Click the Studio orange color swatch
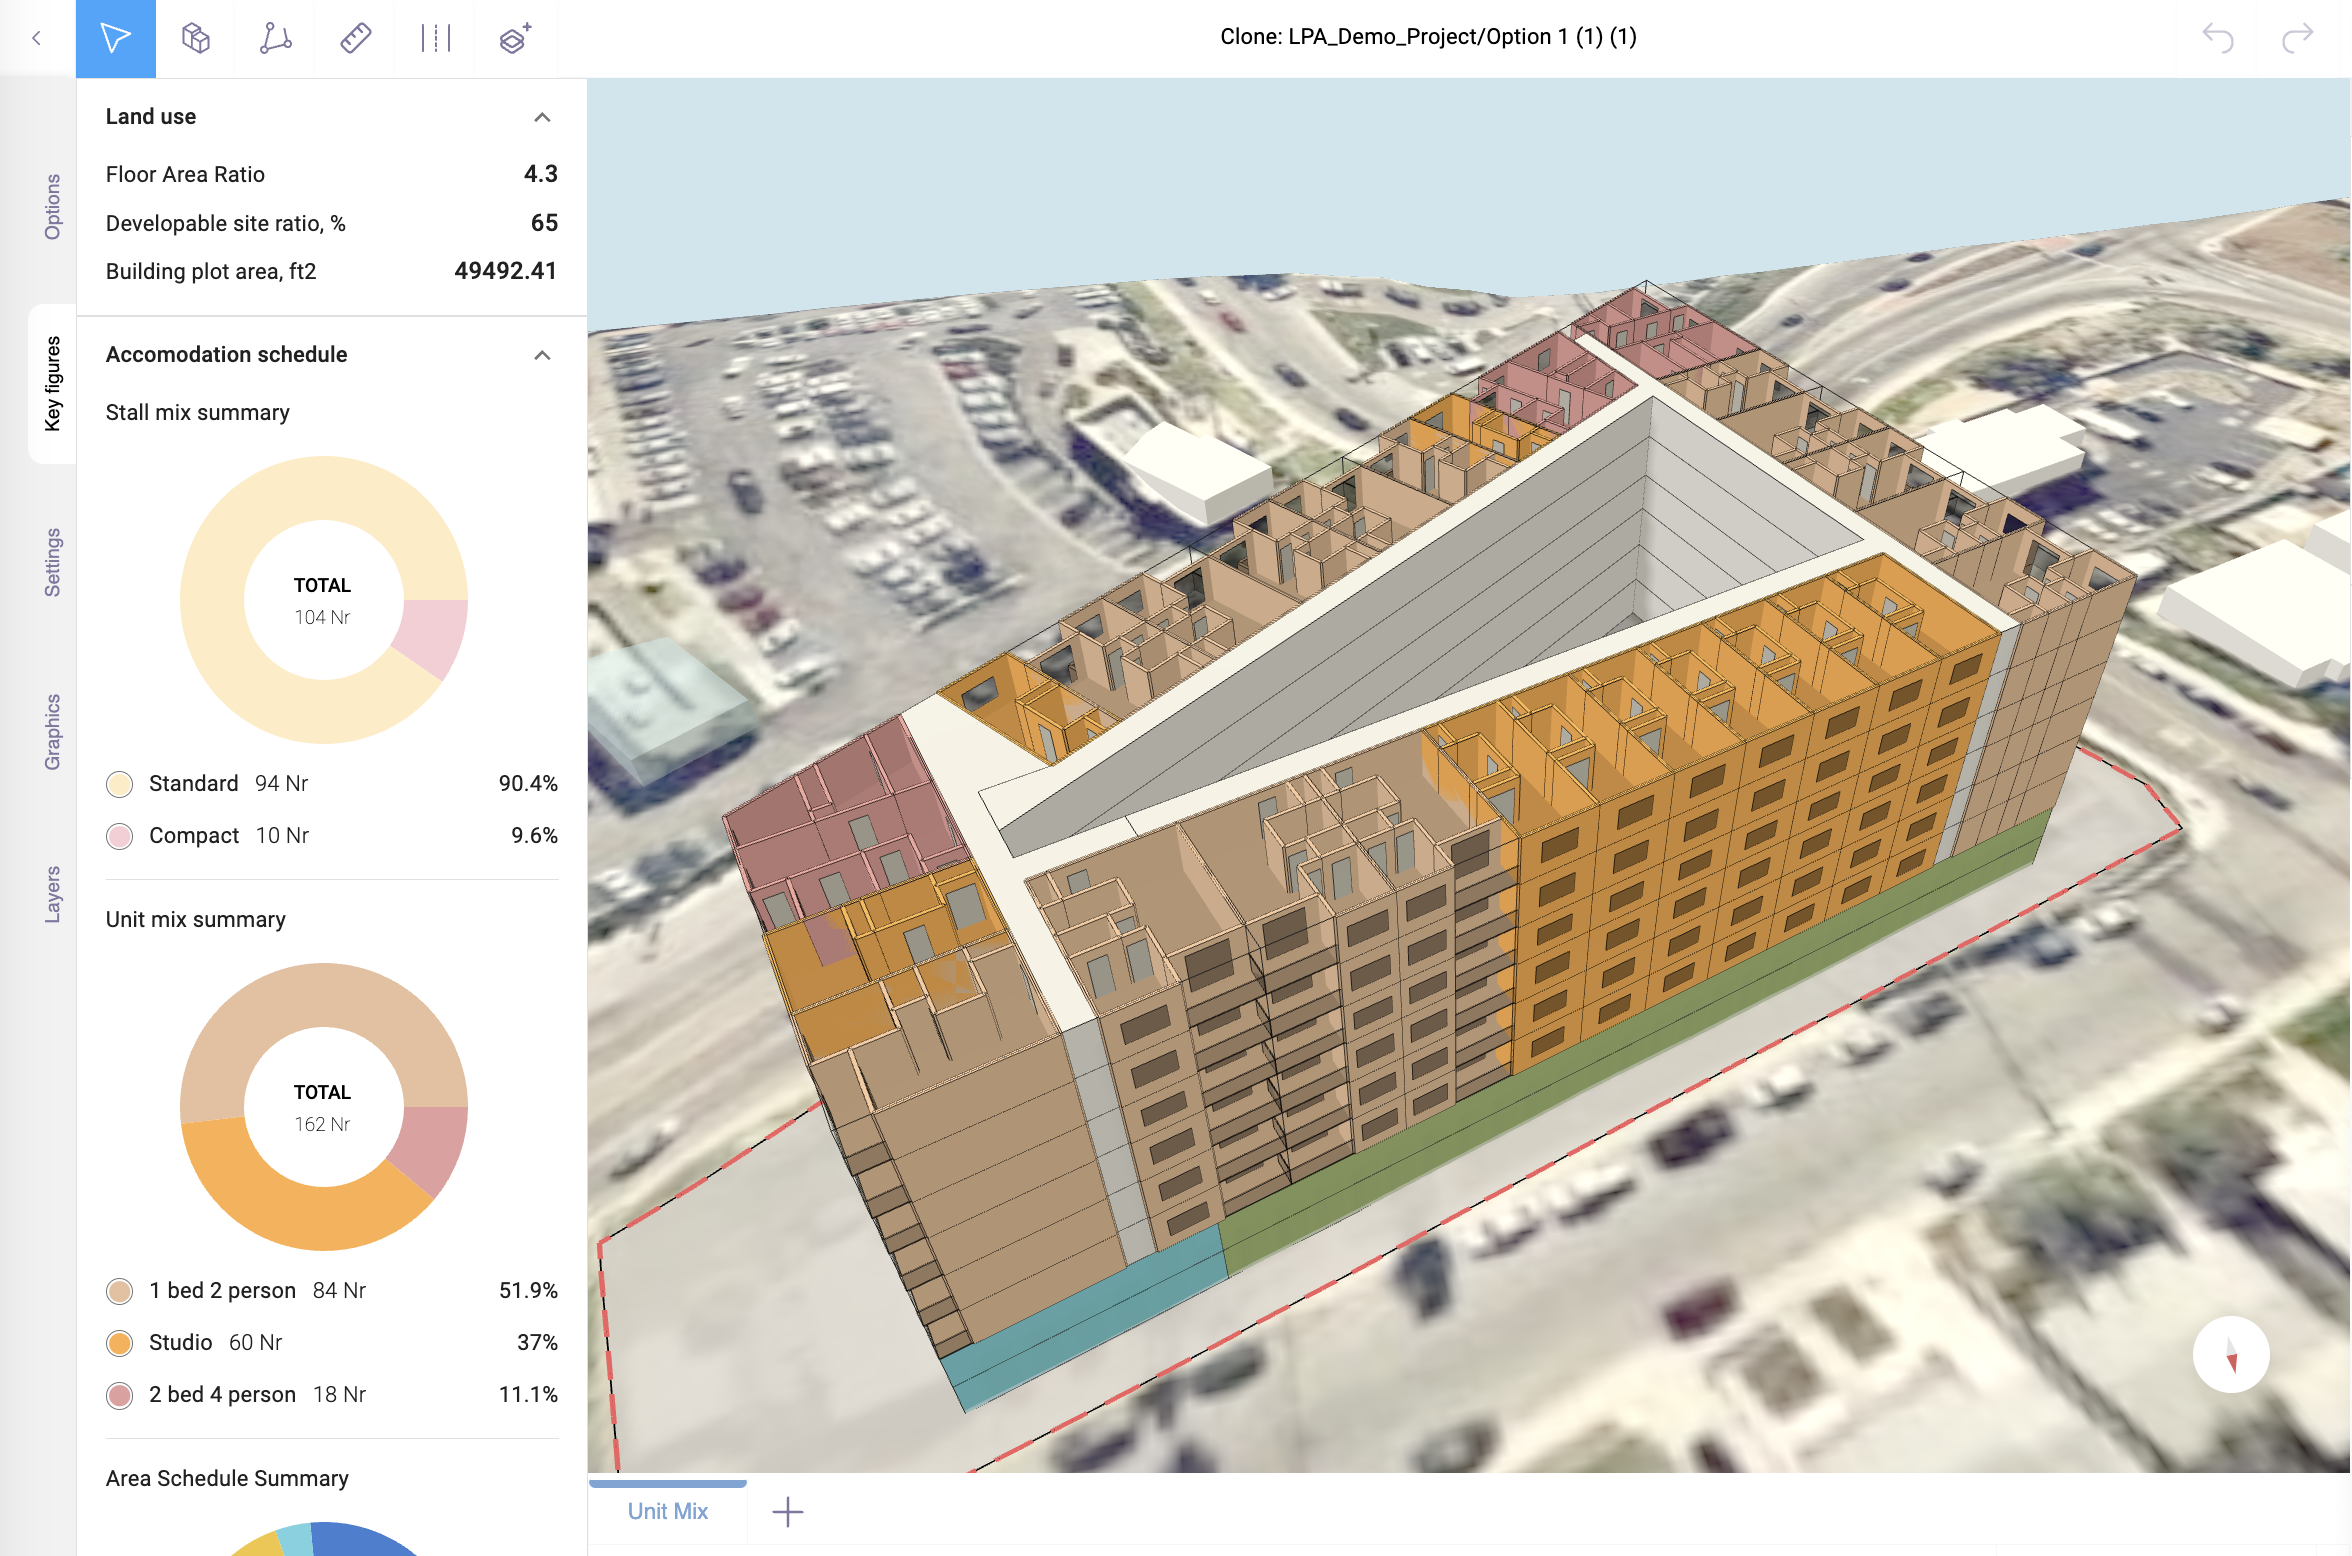The height and width of the screenshot is (1556, 2352). click(x=120, y=1343)
